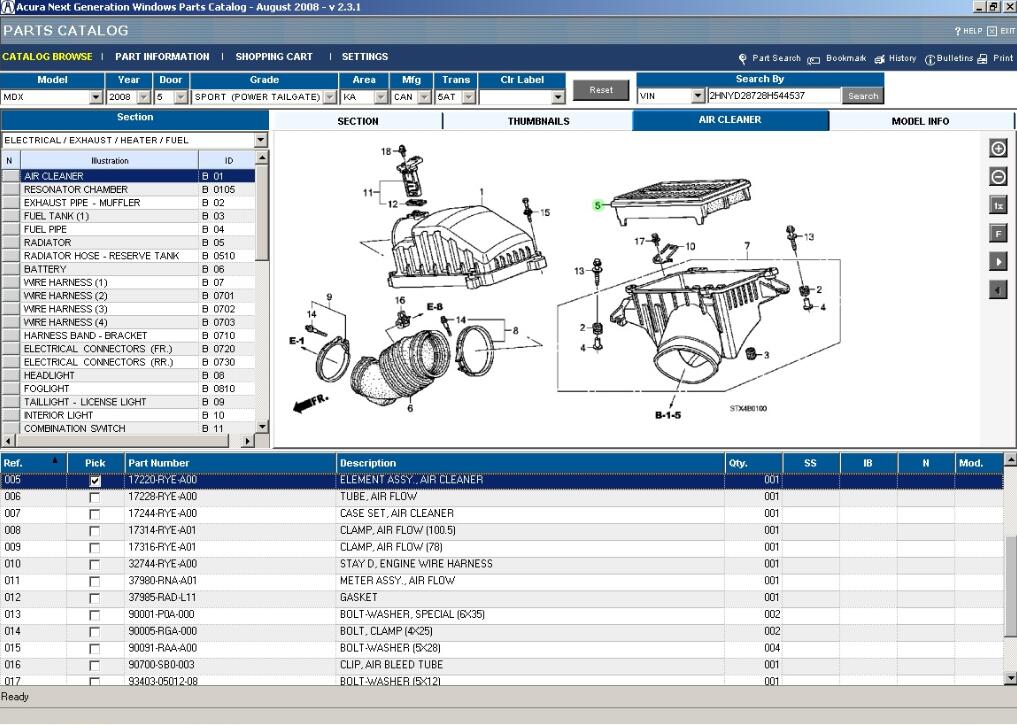Tick the checkbox for CLAMP, AIR FLOW (78)
The width and height of the screenshot is (1017, 725).
95,548
